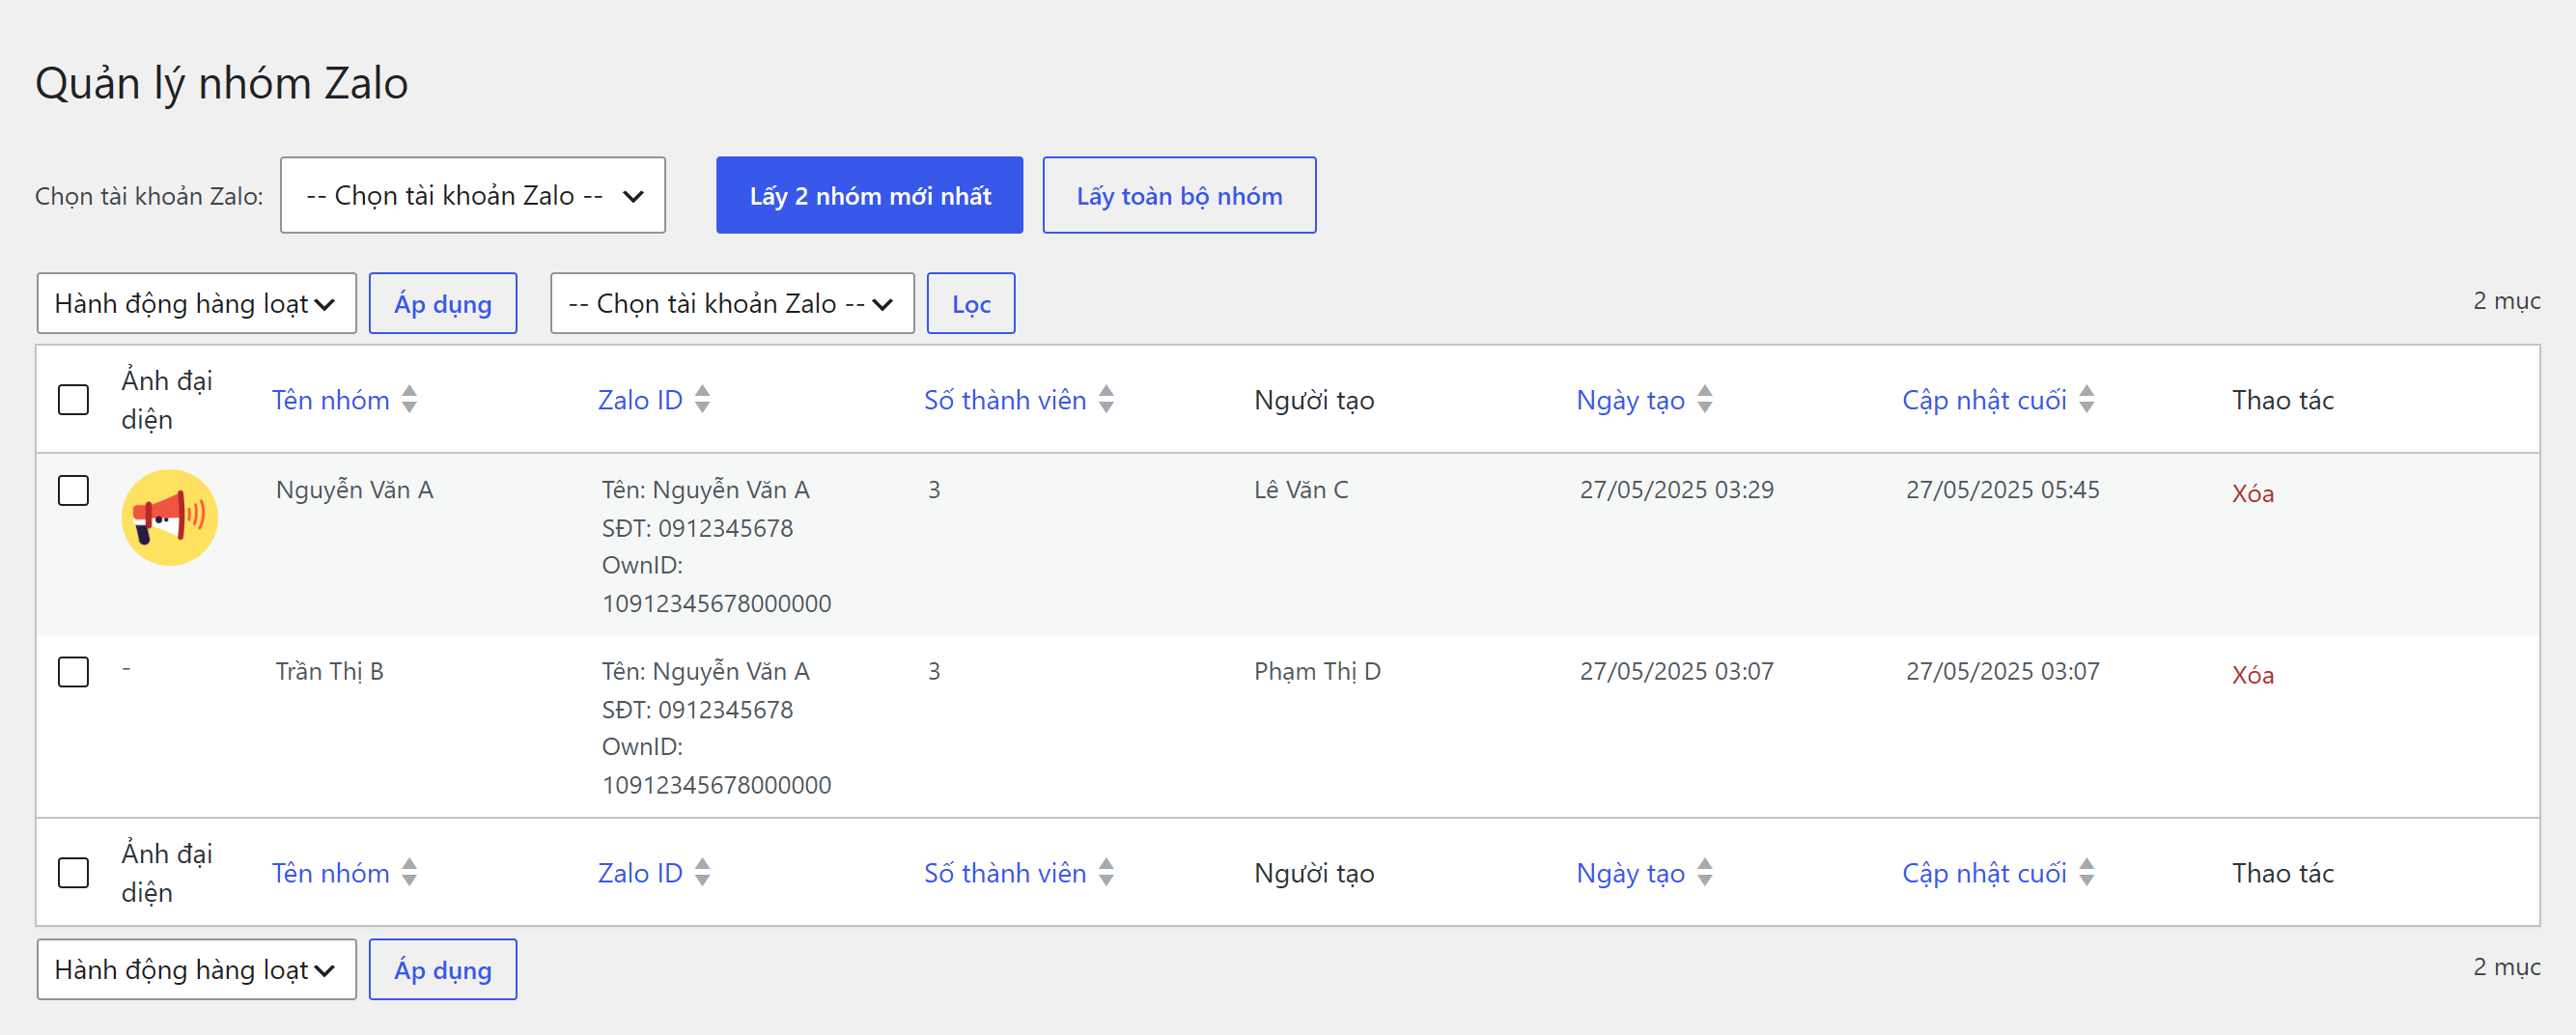Viewport: 2576px width, 1035px height.
Task: Click member count '3' in Phạm Thị D row
Action: pos(933,671)
